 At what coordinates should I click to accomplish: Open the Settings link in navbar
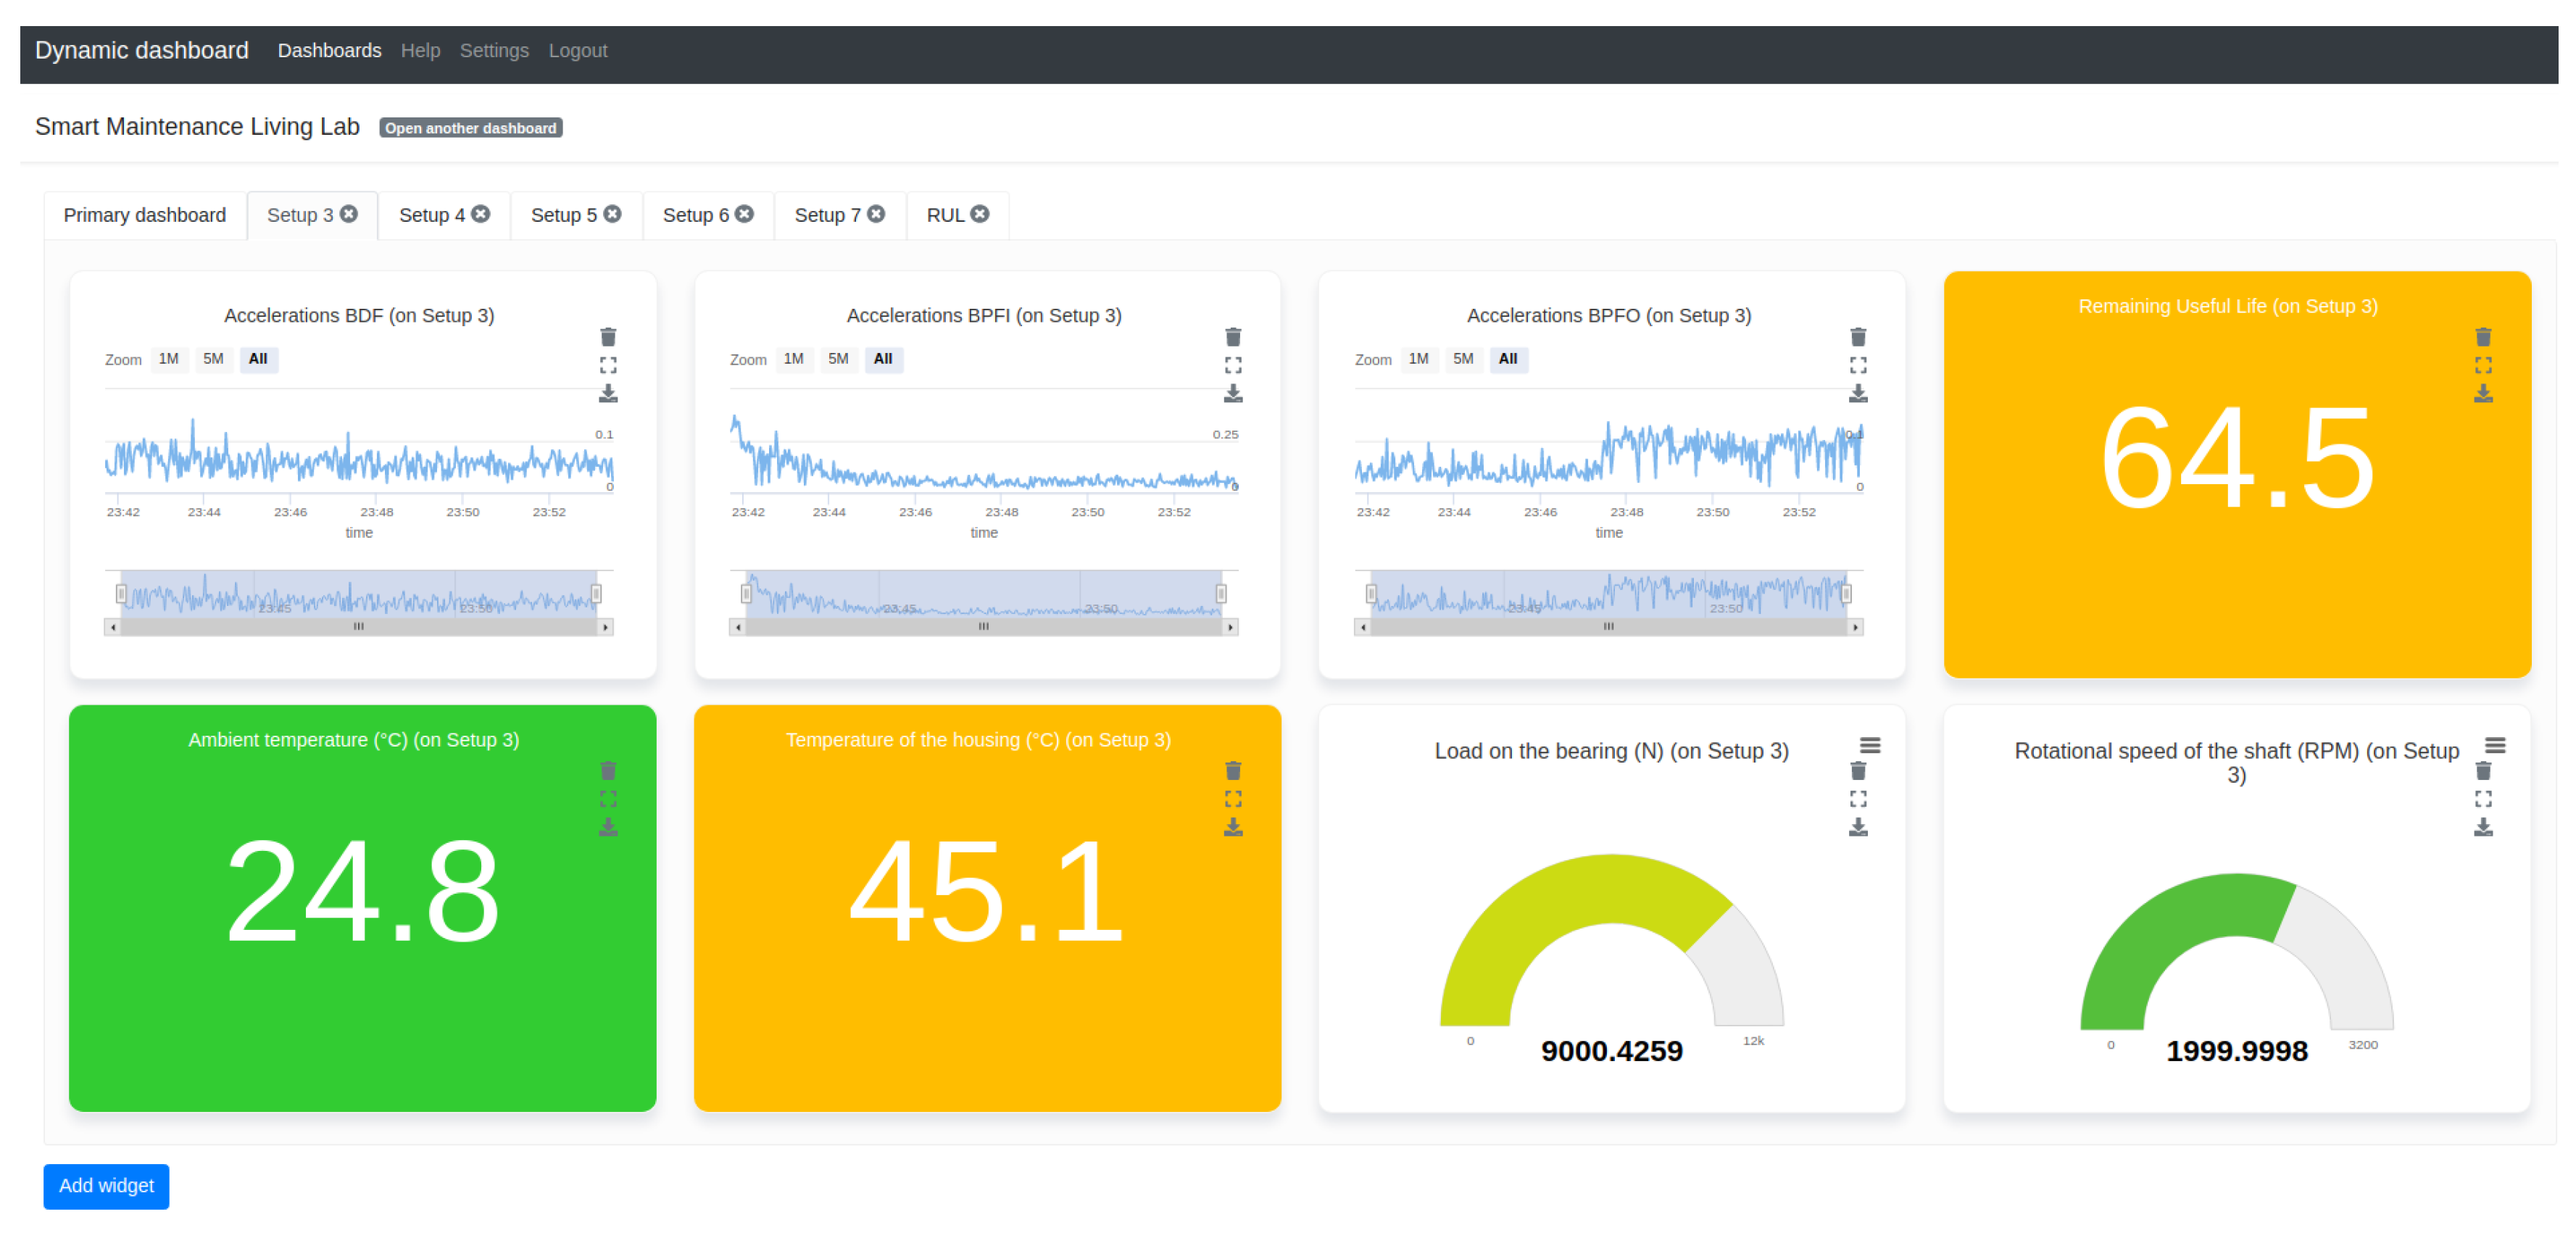pyautogui.click(x=494, y=50)
